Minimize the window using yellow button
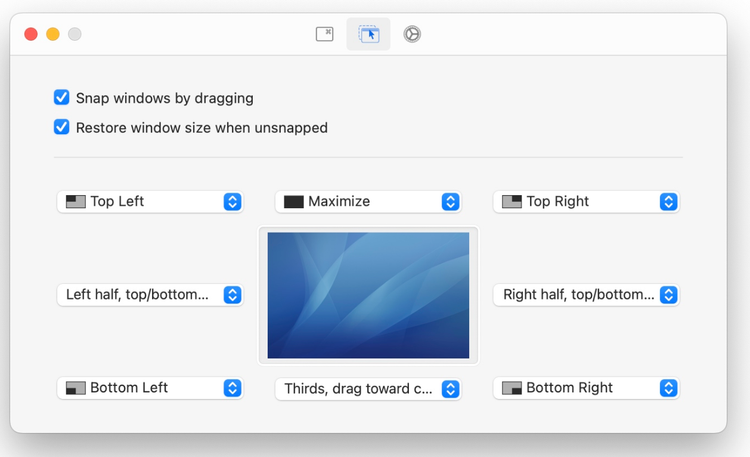This screenshot has height=457, width=750. click(53, 34)
